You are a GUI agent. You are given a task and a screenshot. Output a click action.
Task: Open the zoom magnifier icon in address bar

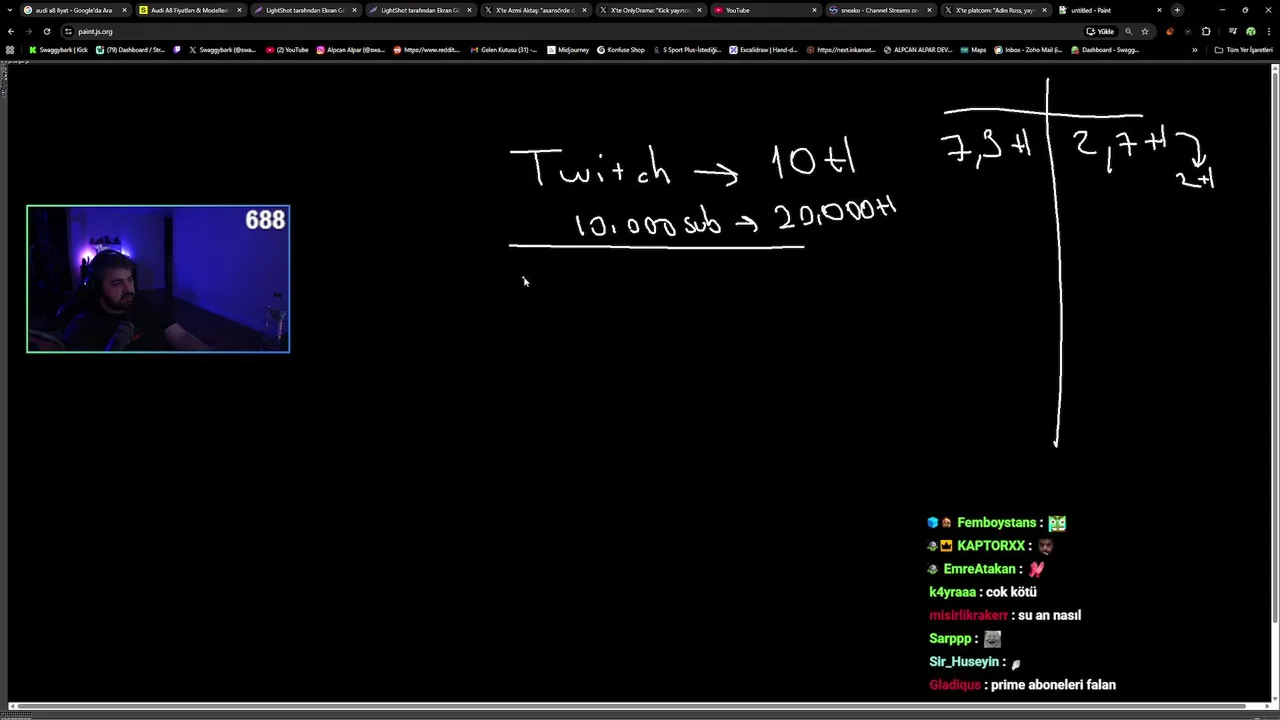1129,31
